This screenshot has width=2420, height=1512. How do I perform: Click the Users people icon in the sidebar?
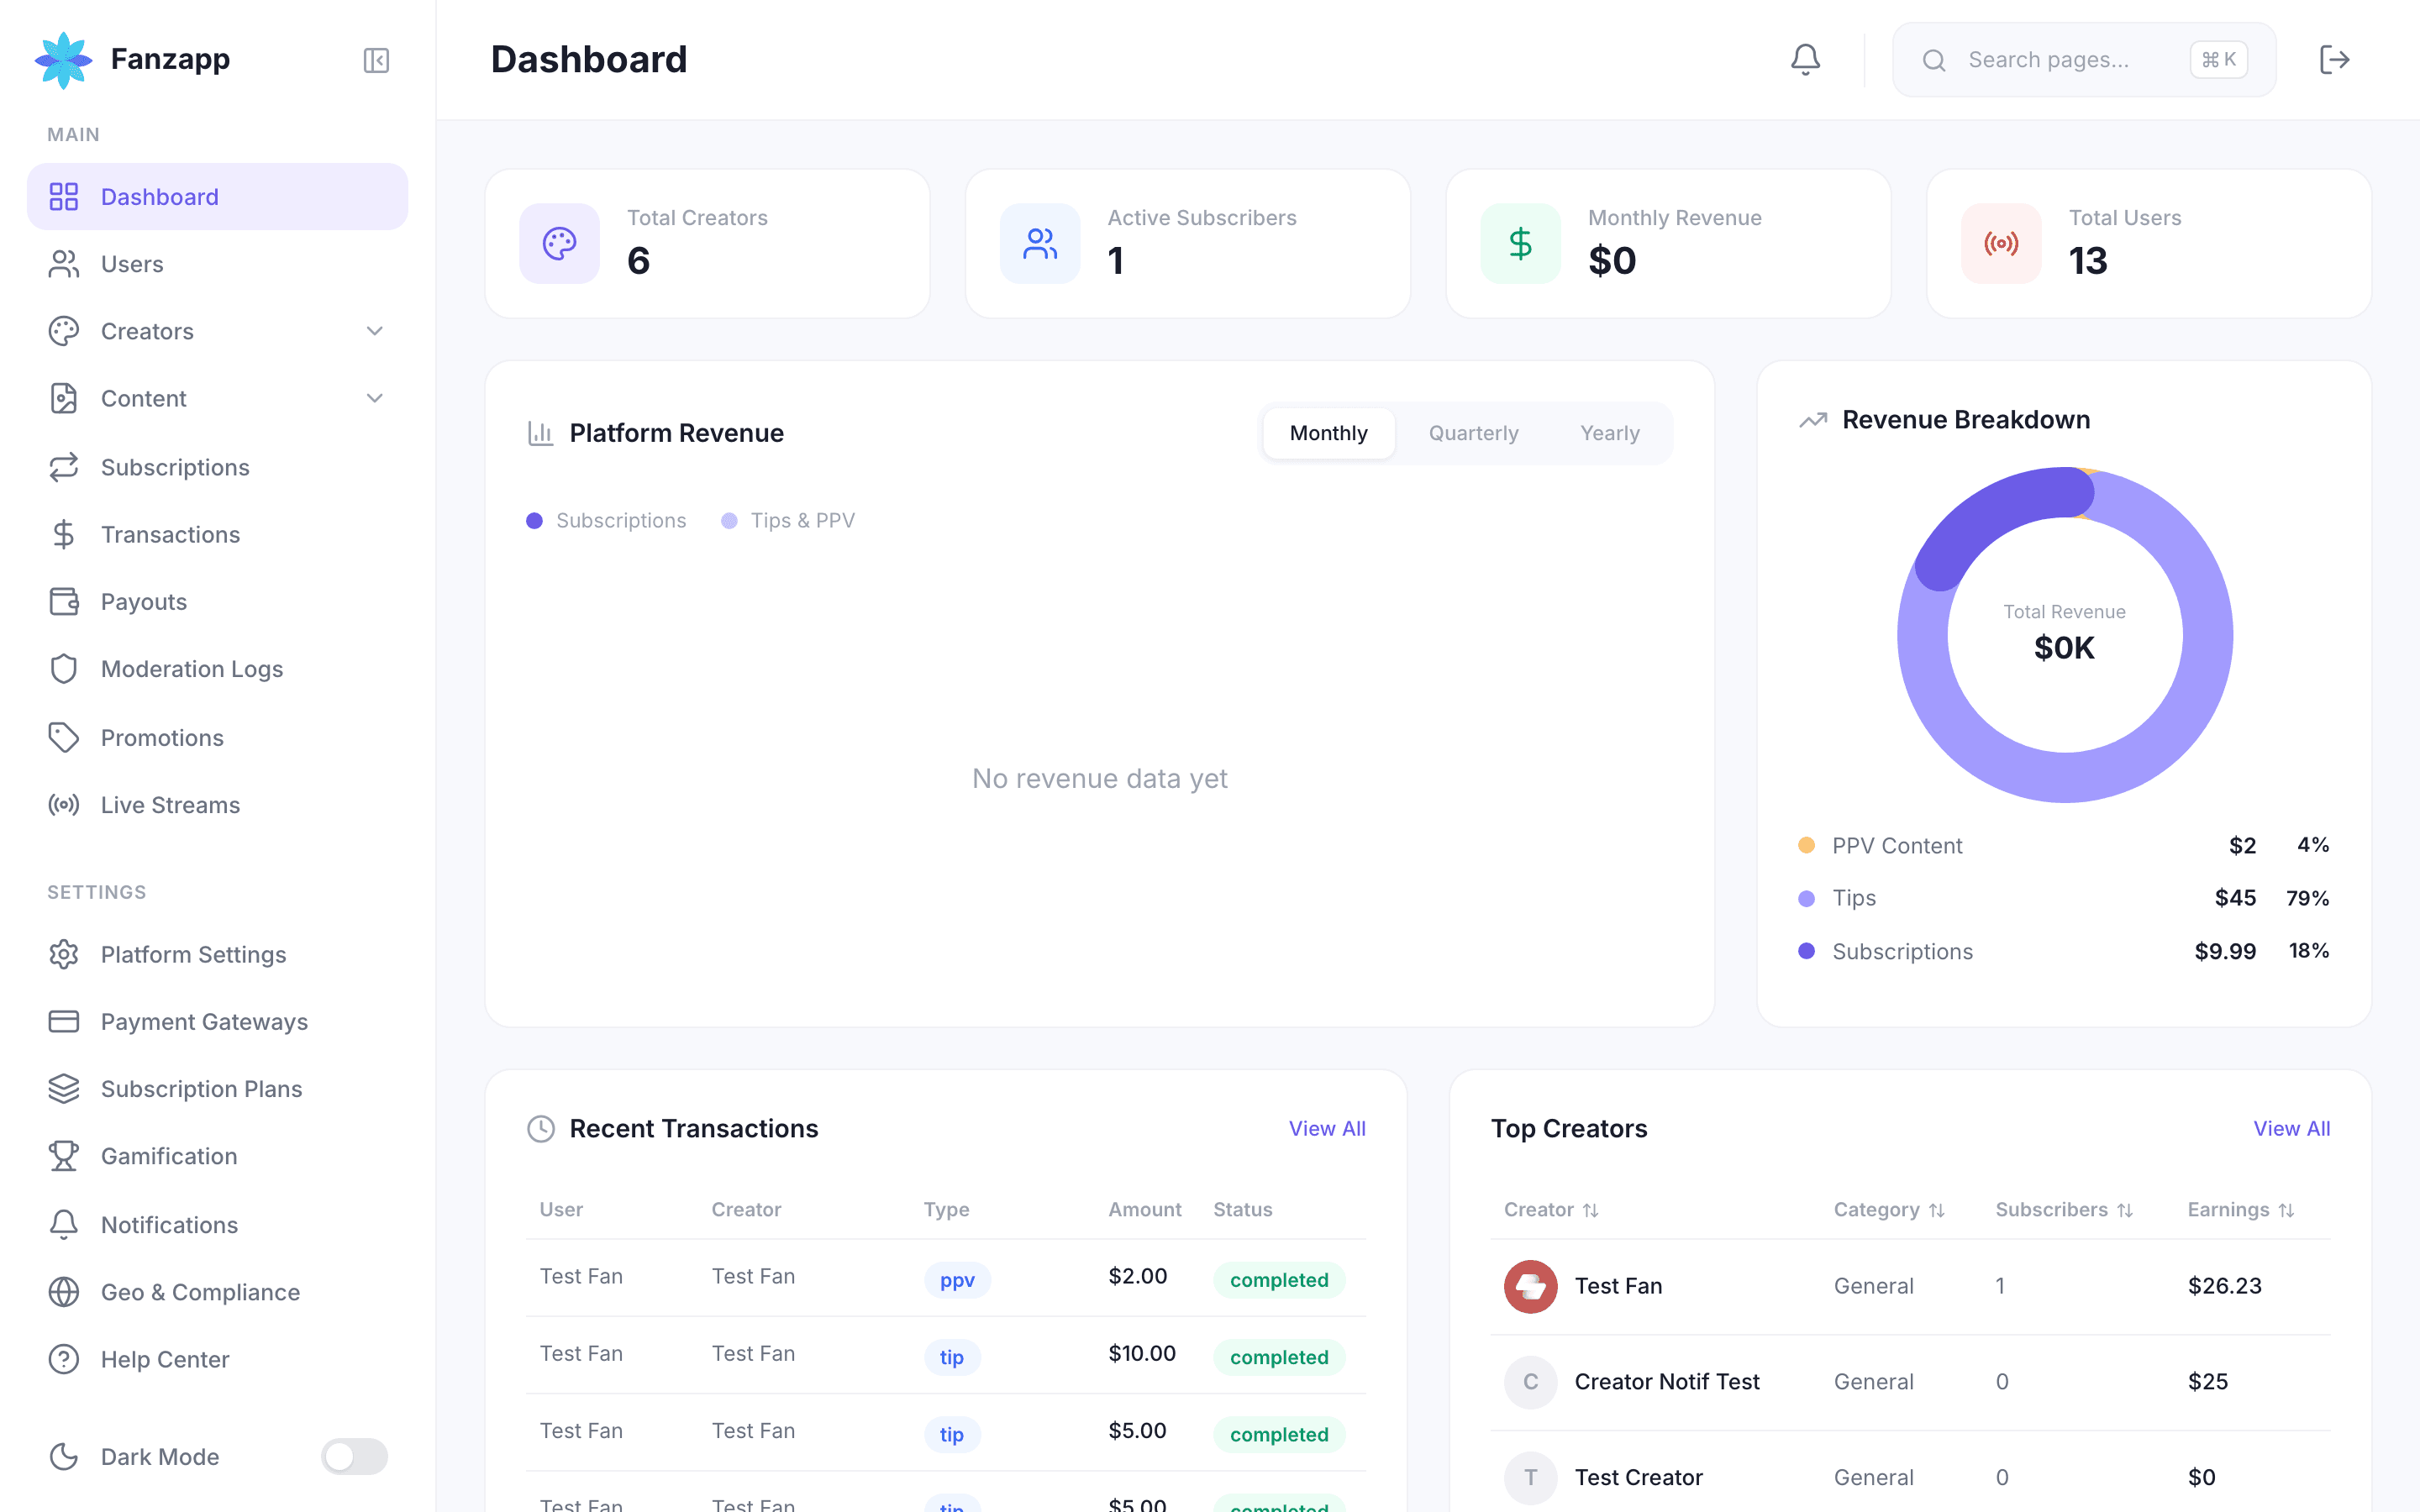tap(64, 264)
